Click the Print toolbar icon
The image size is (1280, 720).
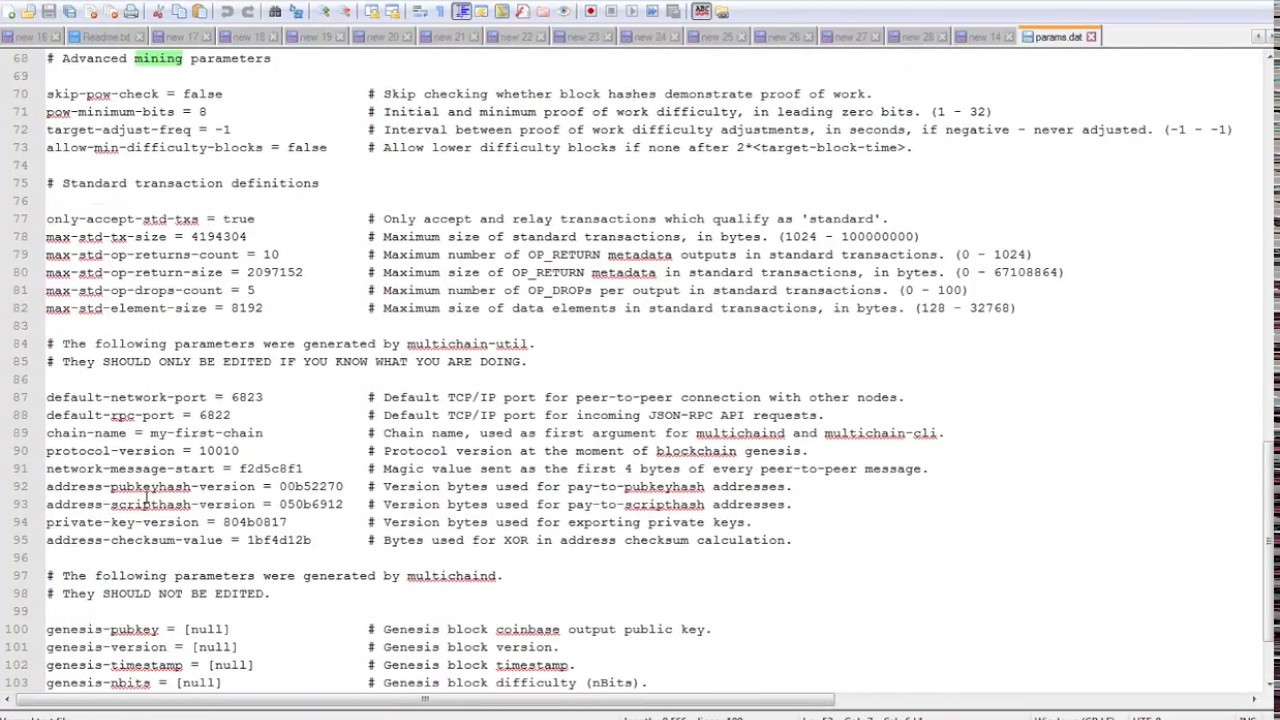131,12
